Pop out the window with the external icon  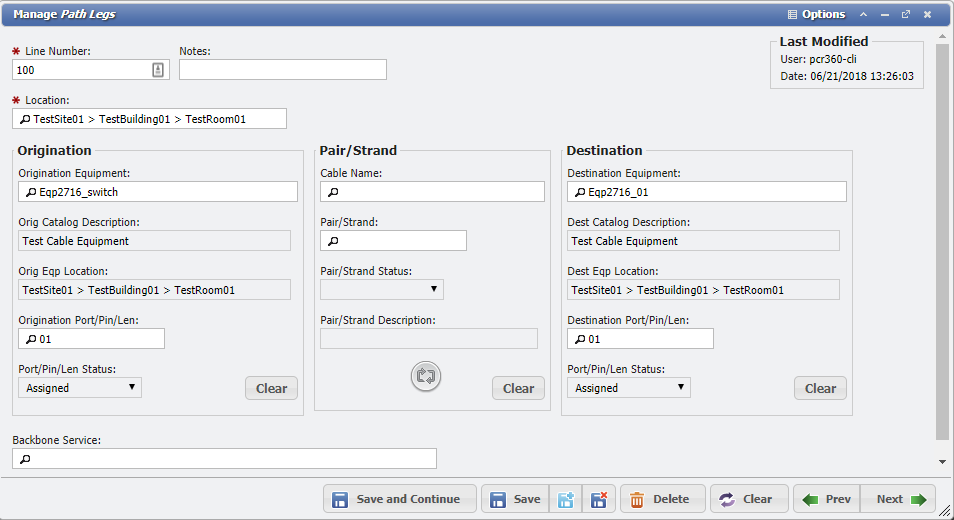906,14
